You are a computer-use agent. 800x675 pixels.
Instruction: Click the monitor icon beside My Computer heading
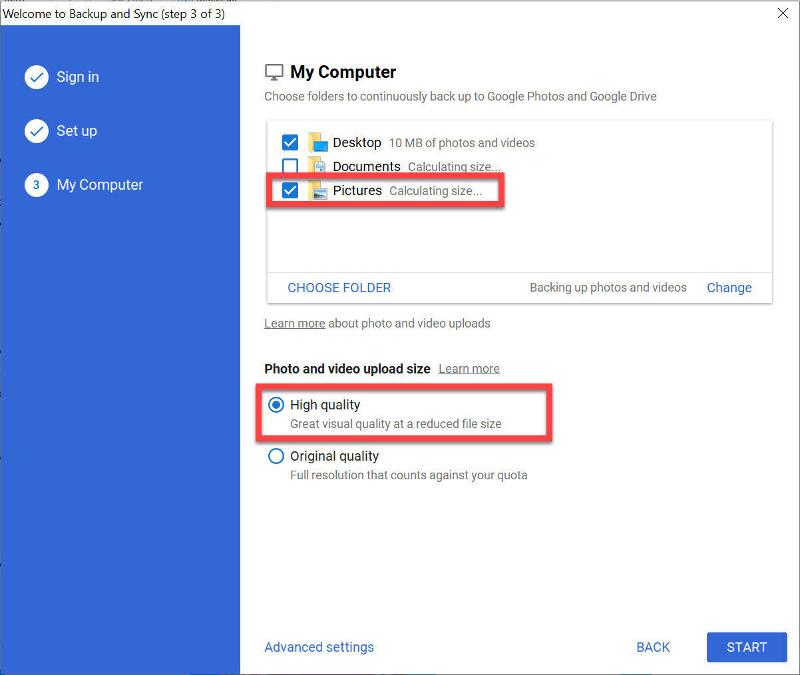pyautogui.click(x=274, y=72)
